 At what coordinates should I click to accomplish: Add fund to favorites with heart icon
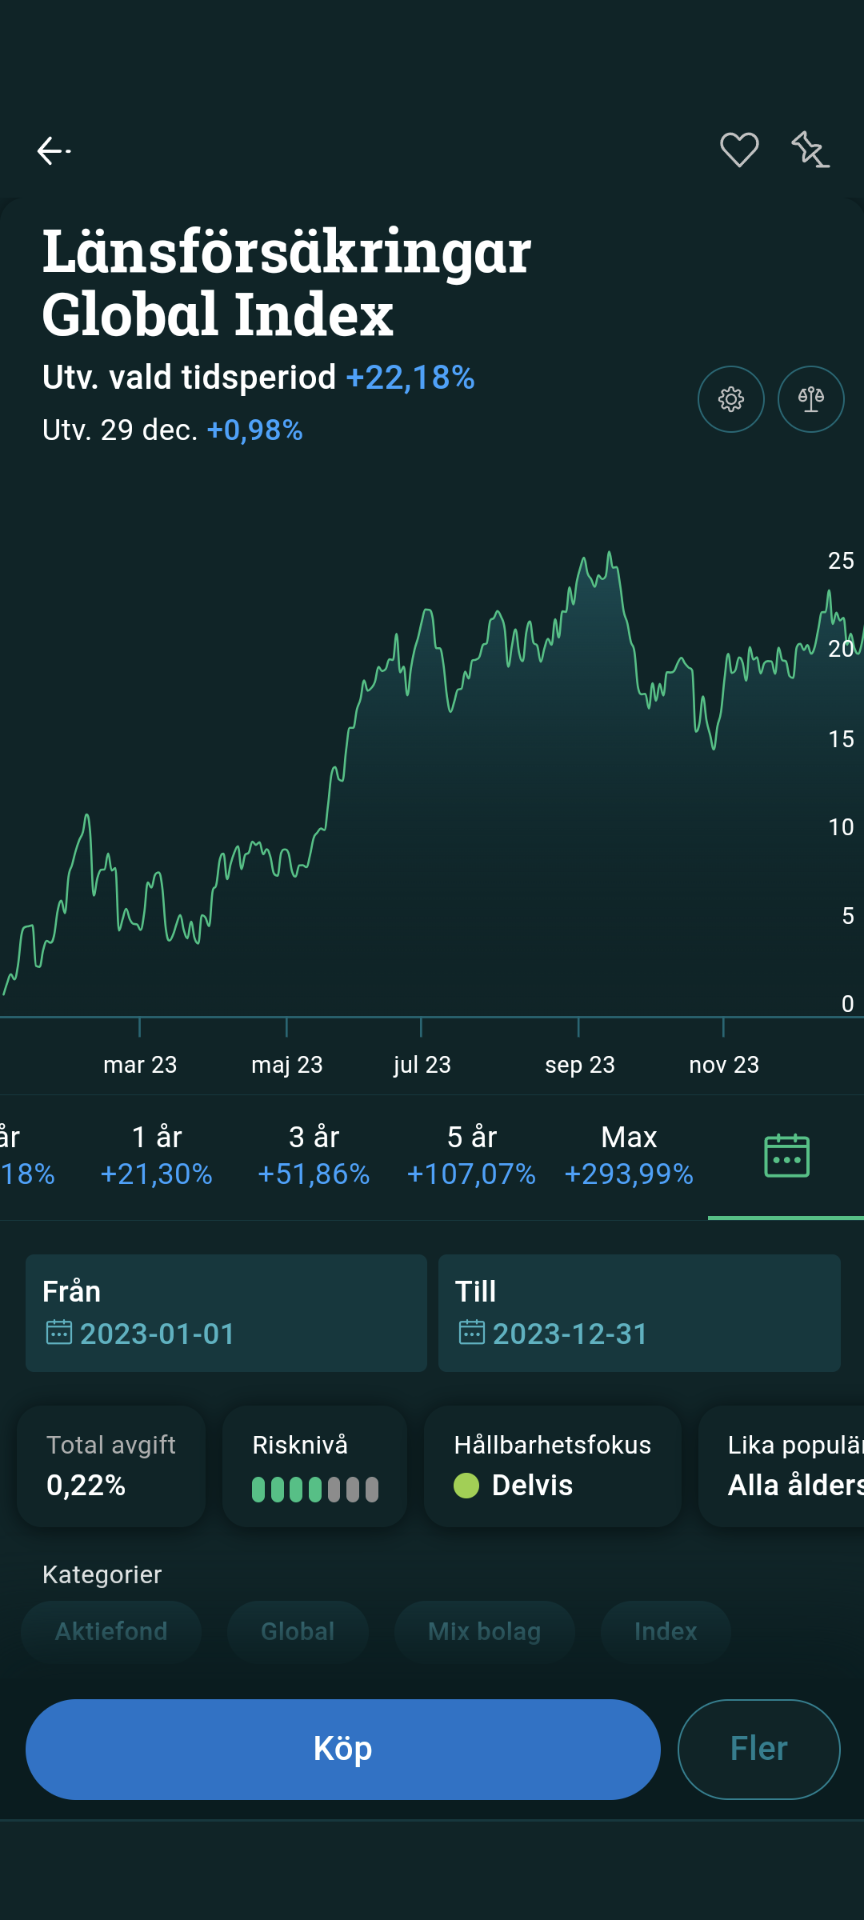tap(739, 150)
